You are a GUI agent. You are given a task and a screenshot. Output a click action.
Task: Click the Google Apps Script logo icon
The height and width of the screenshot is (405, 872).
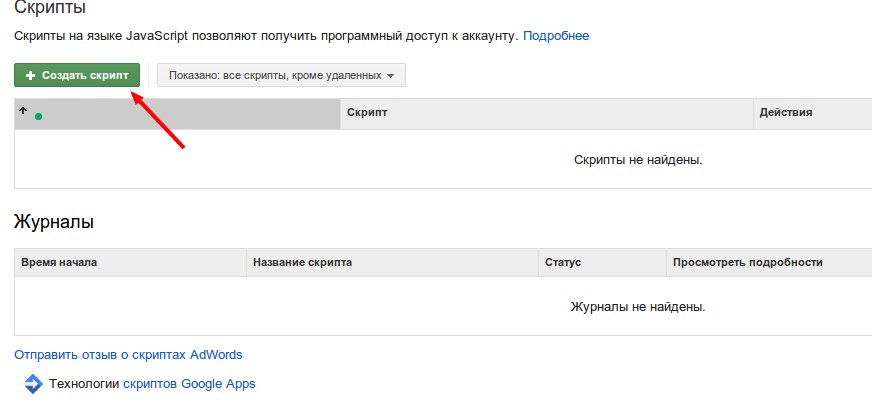point(33,384)
